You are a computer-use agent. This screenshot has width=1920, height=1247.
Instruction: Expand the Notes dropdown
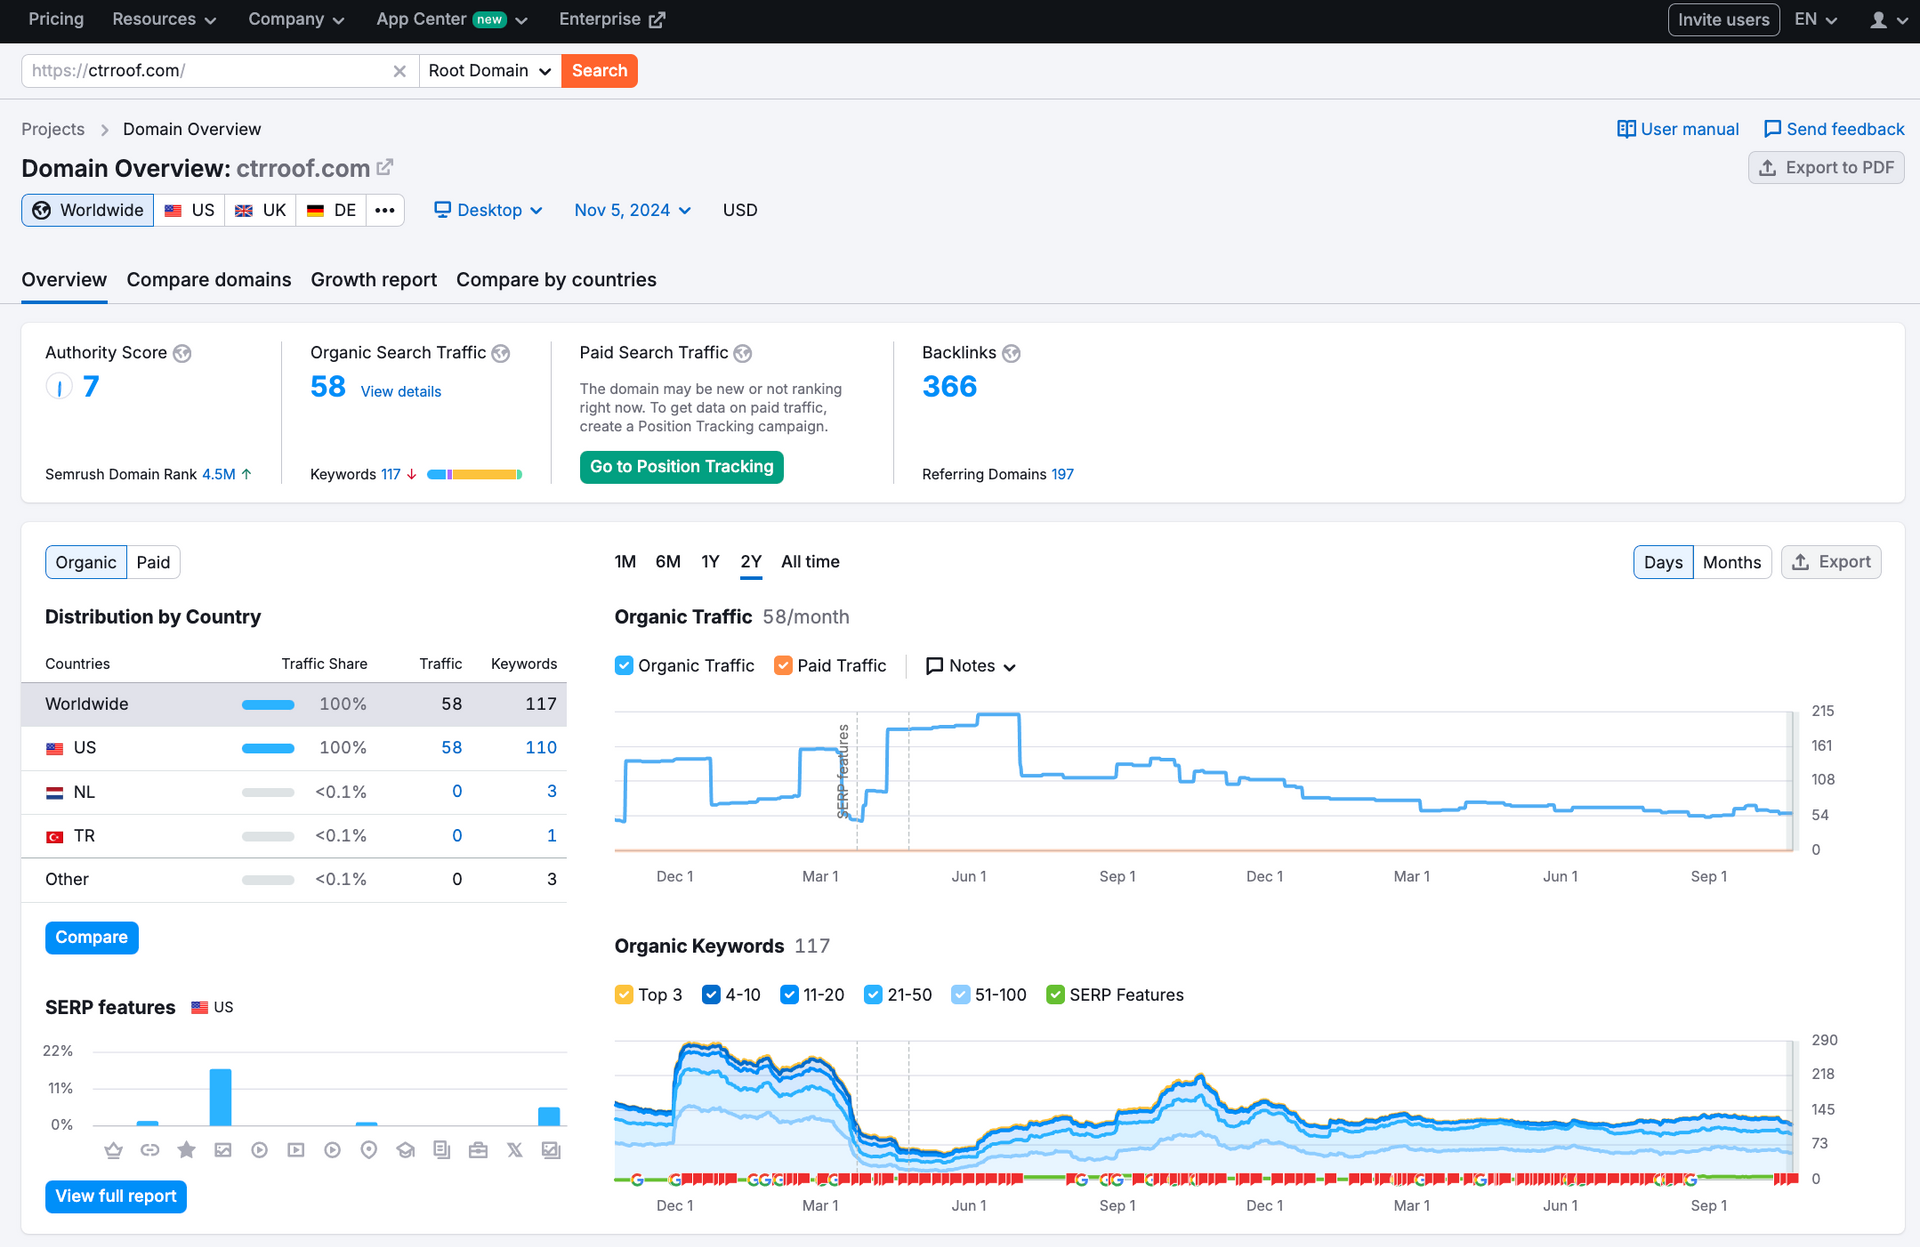coord(971,666)
